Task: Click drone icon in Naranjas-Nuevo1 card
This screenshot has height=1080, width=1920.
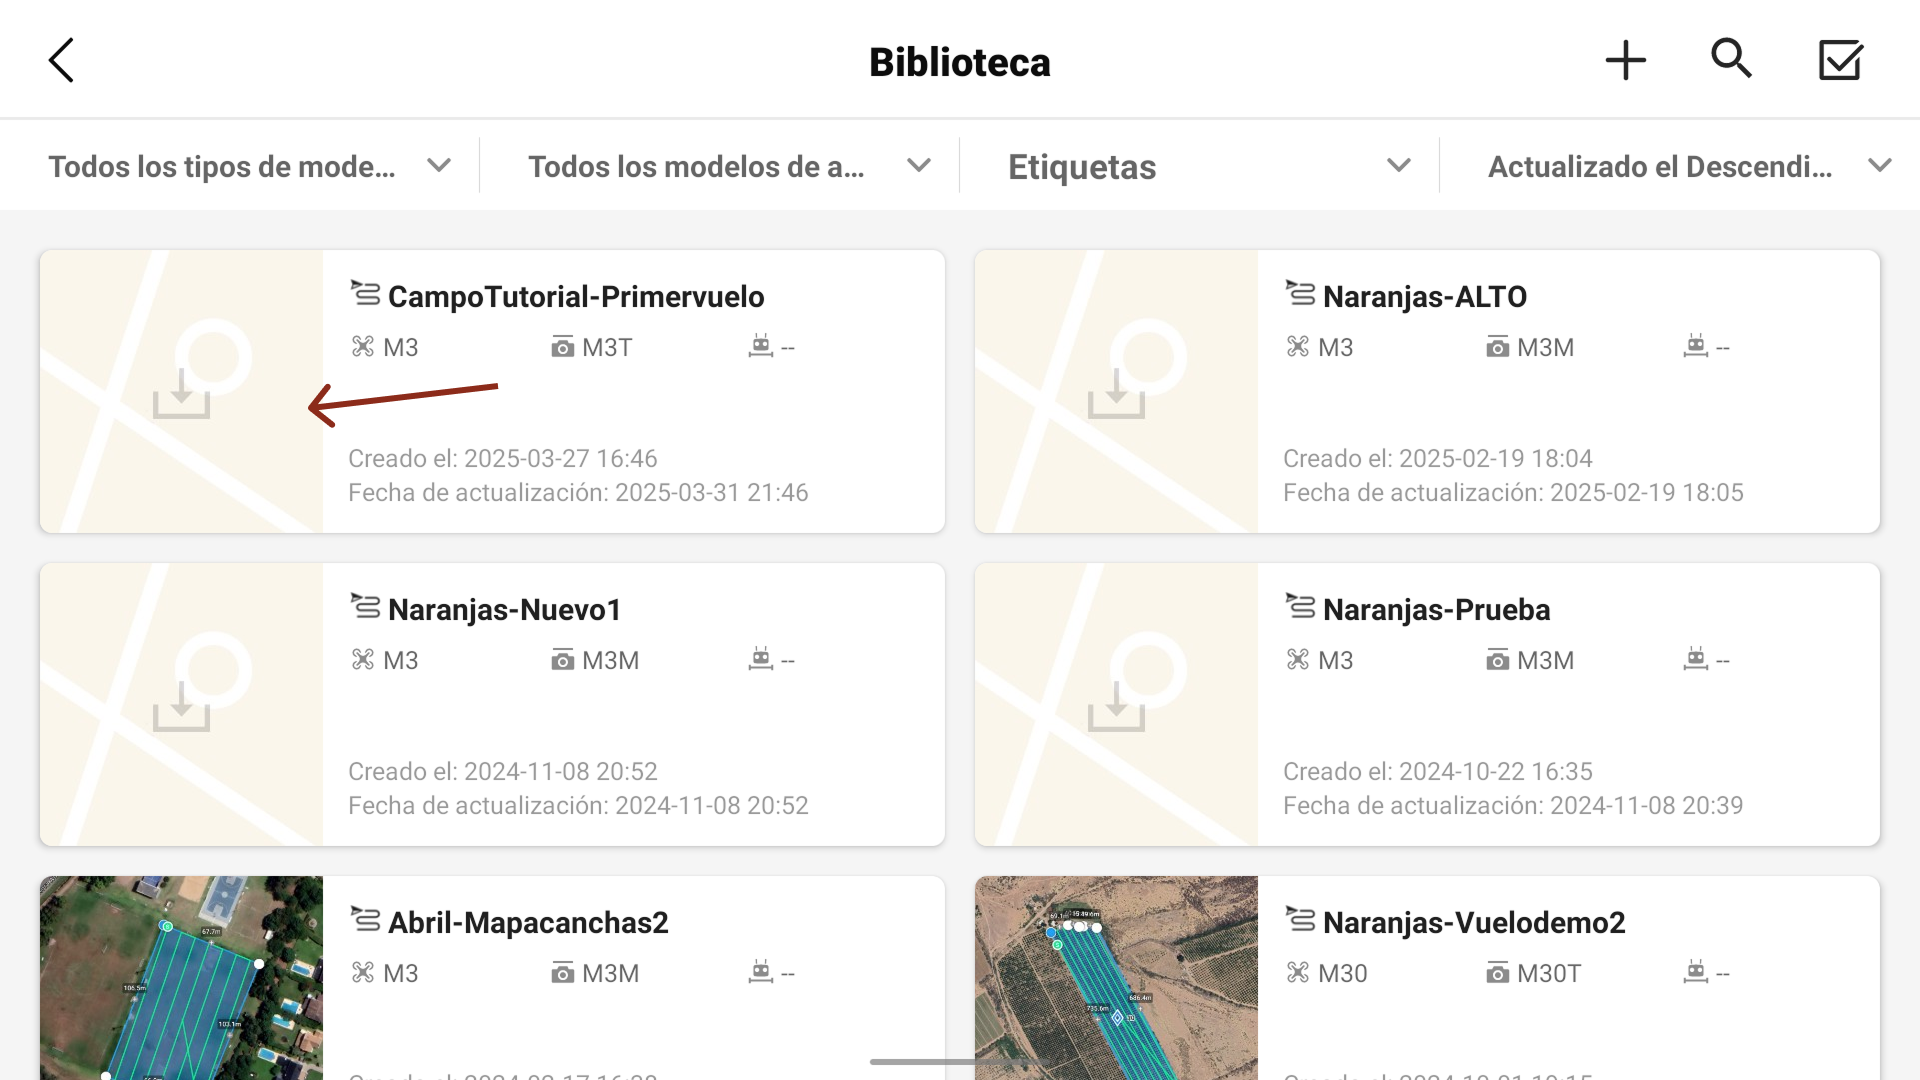Action: click(362, 660)
